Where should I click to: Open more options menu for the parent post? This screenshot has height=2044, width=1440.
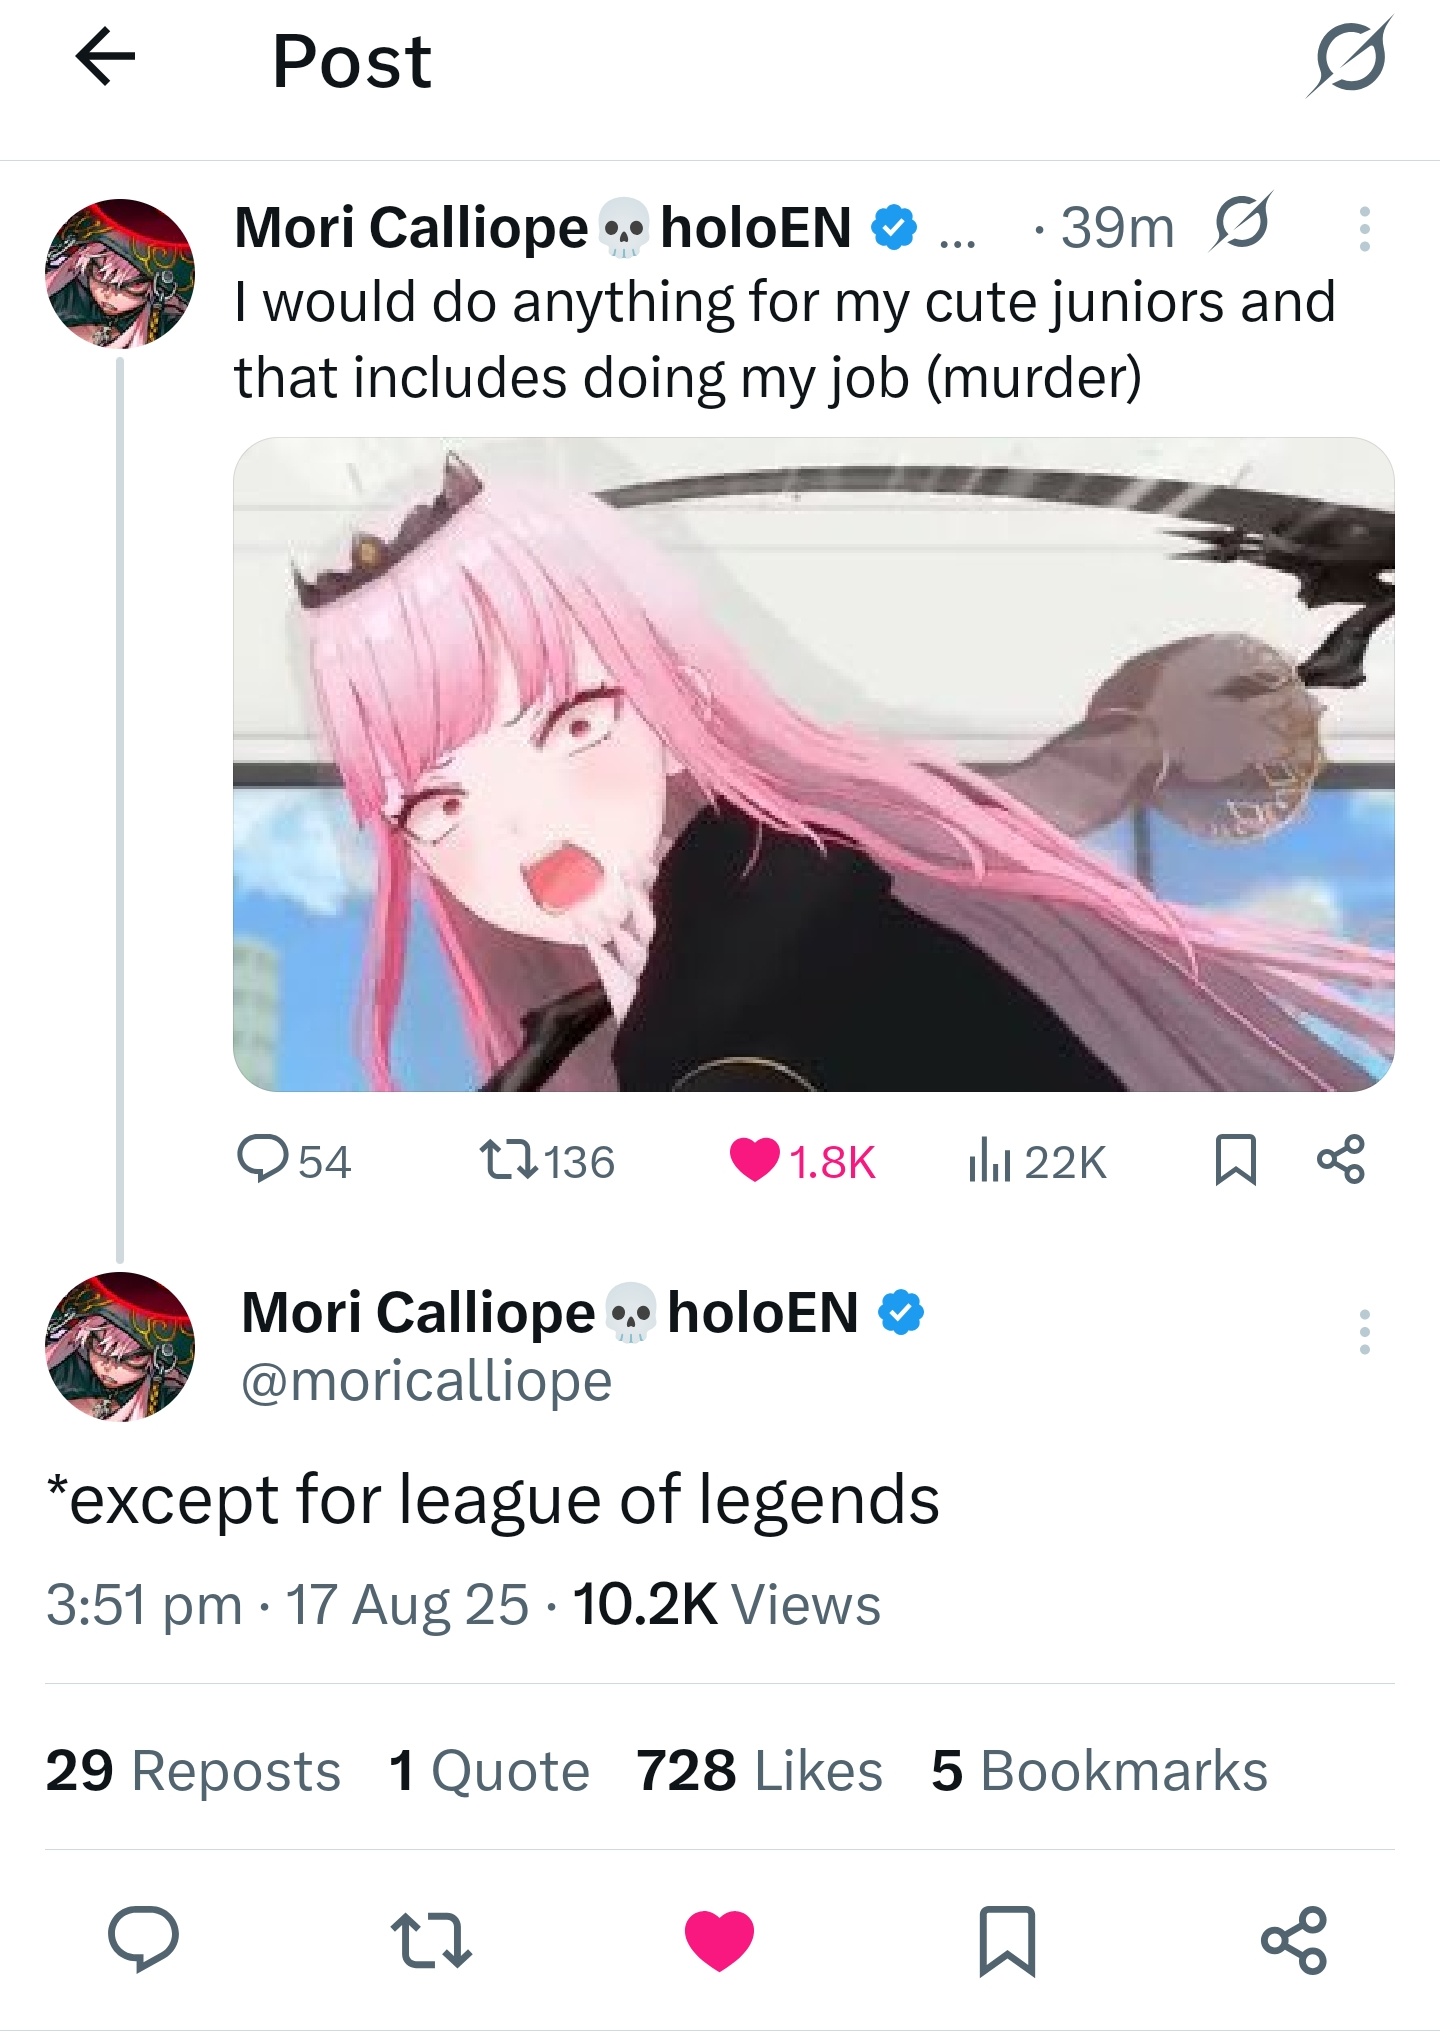coord(1364,229)
